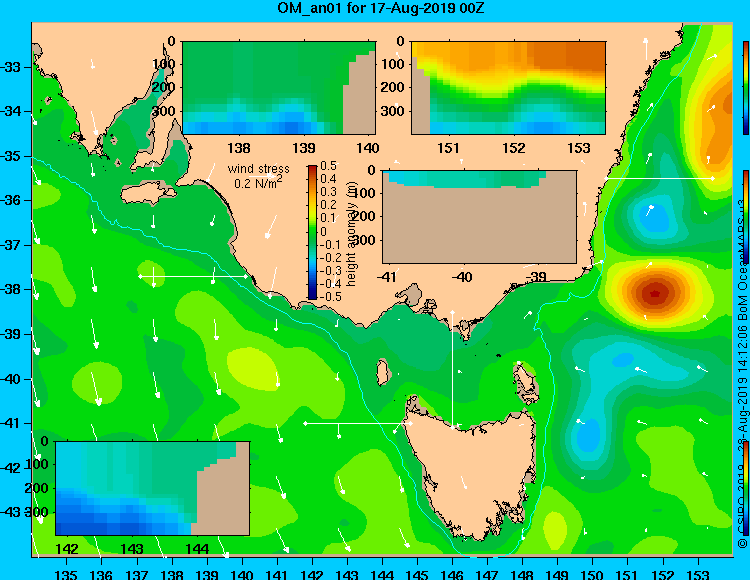Click the -37 latitude axis label
This screenshot has height=580, width=750.
pyautogui.click(x=11, y=245)
